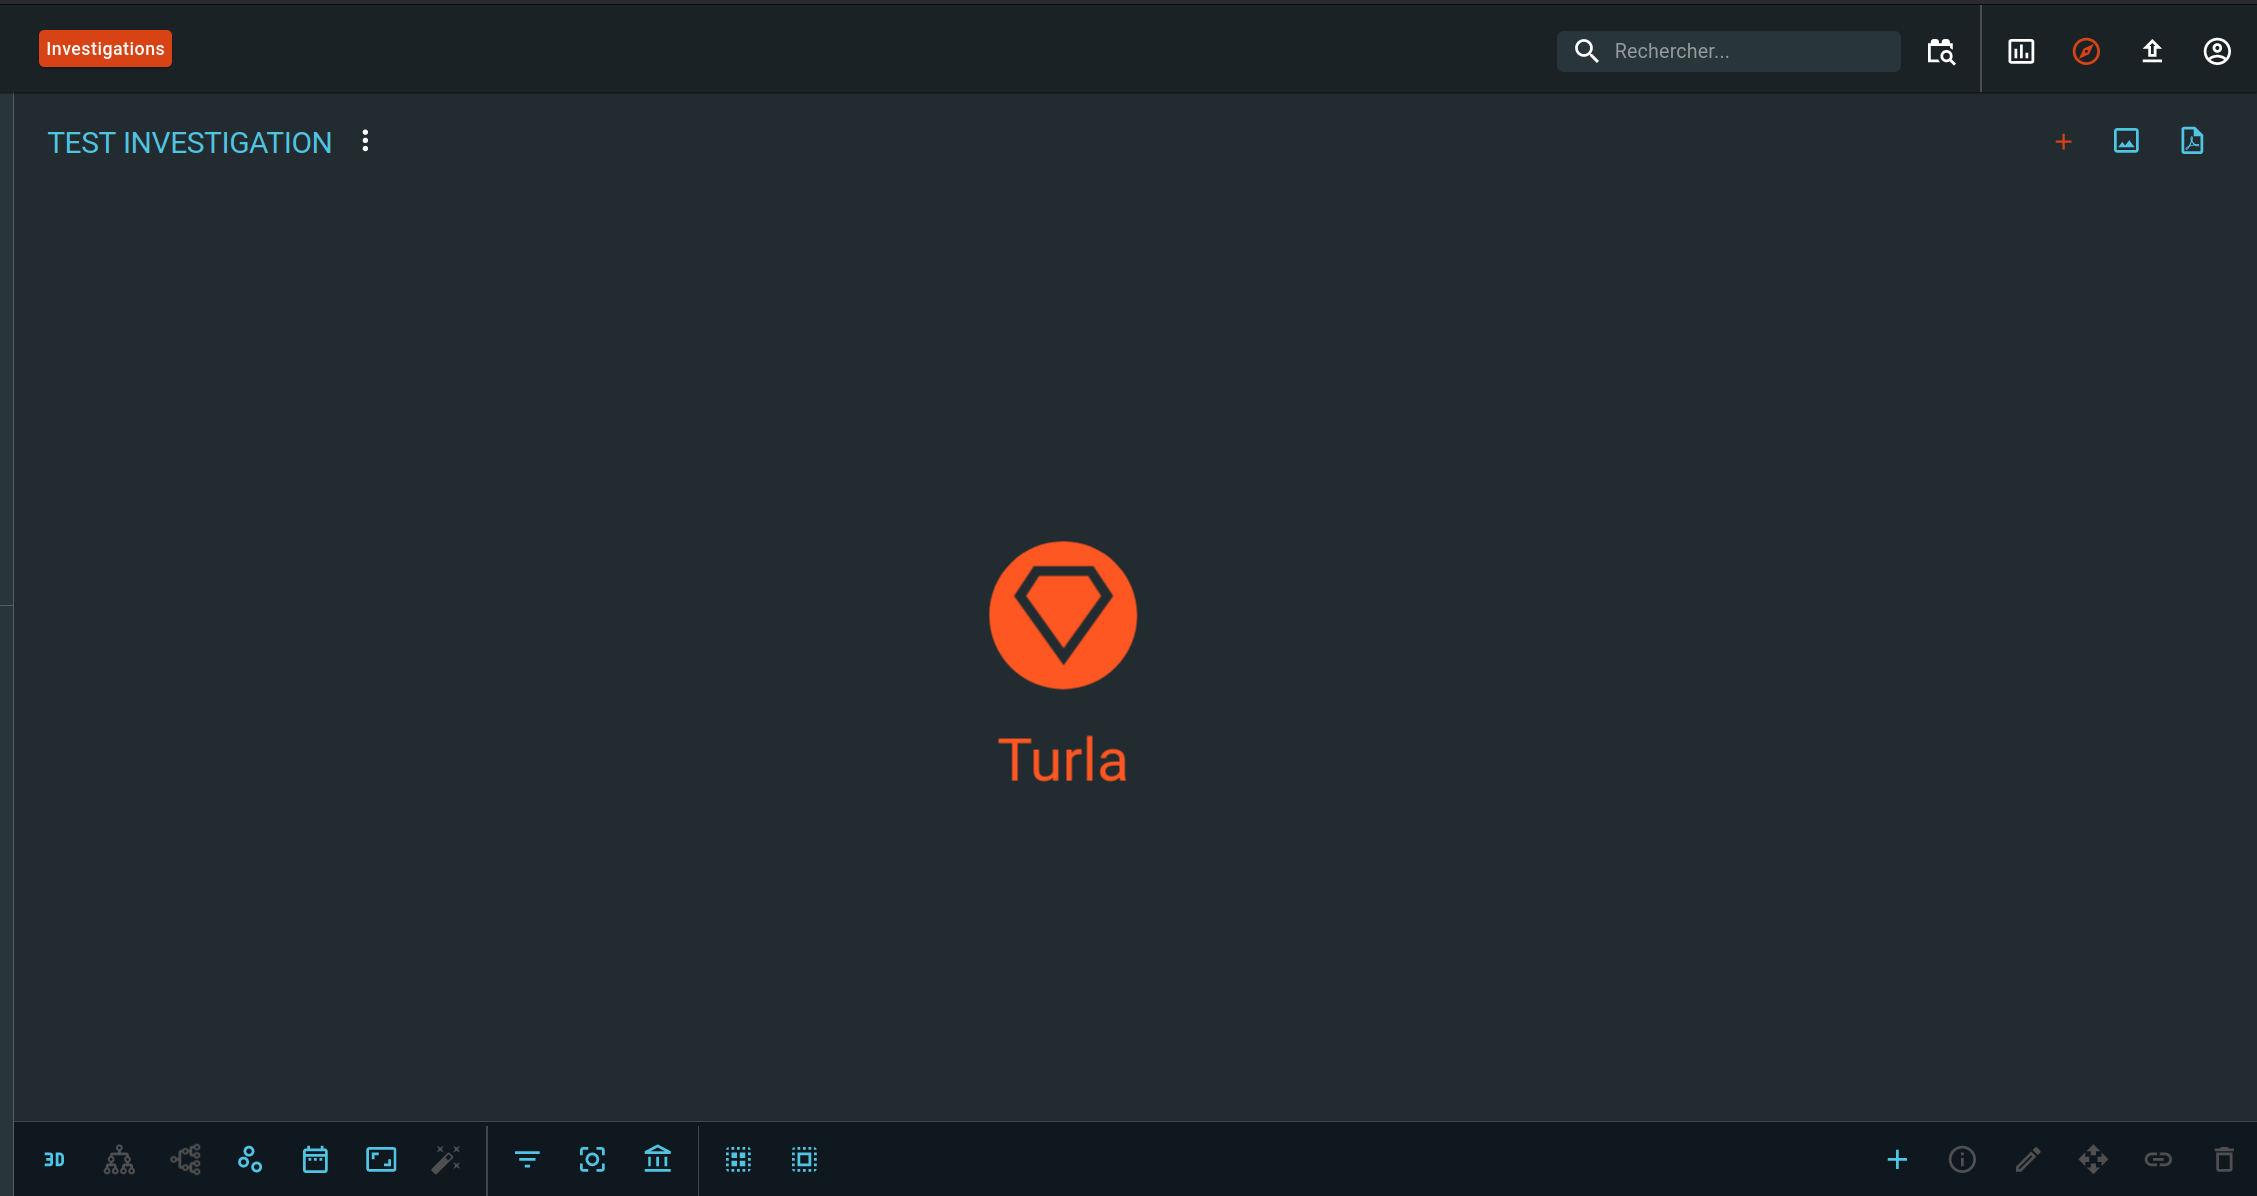Open the user profile account icon

tap(2217, 51)
